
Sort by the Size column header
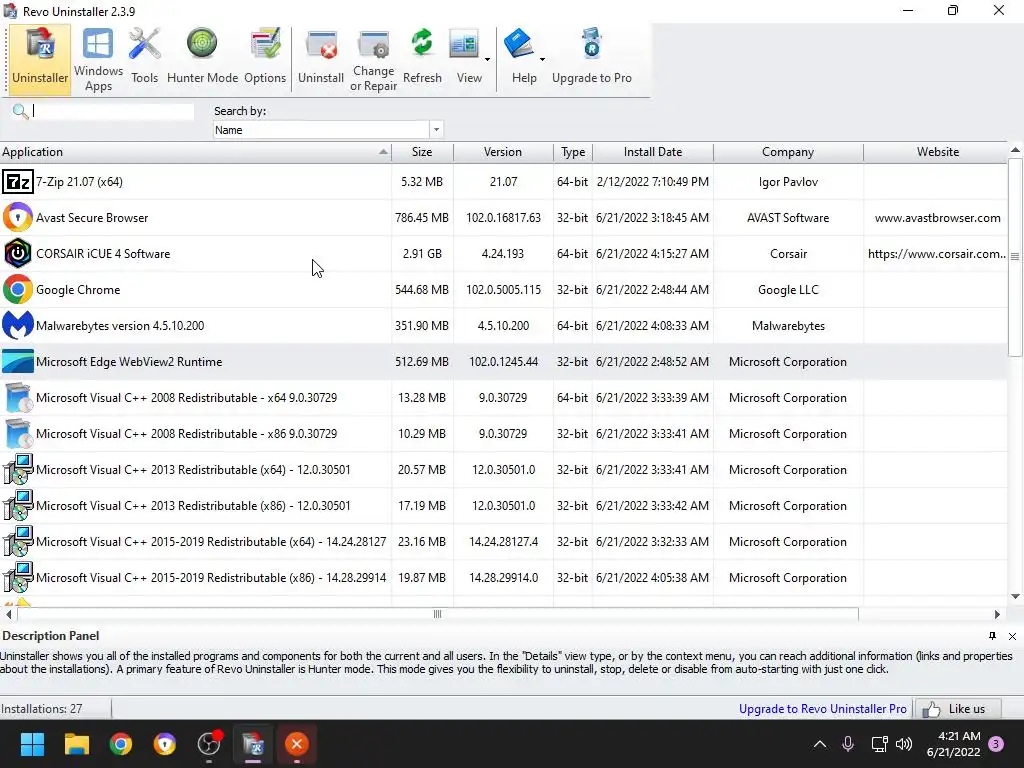[x=422, y=152]
